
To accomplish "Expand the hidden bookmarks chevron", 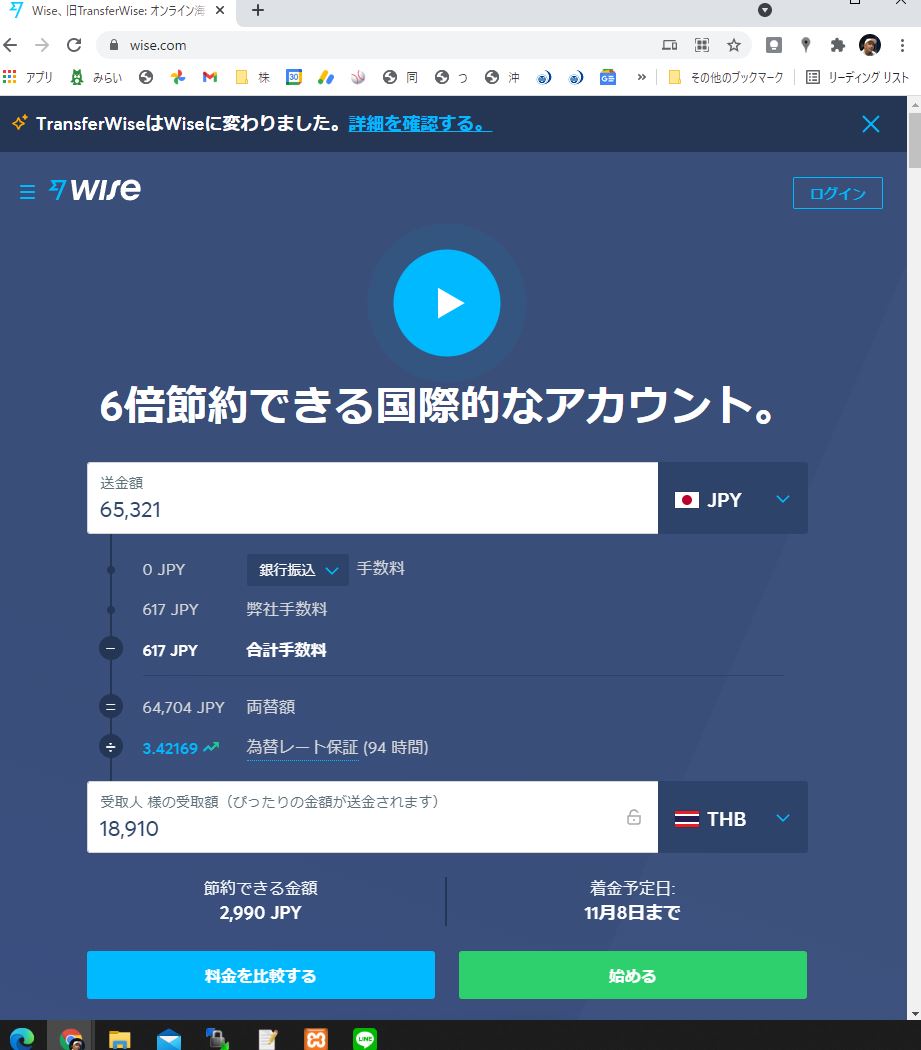I will coord(641,77).
